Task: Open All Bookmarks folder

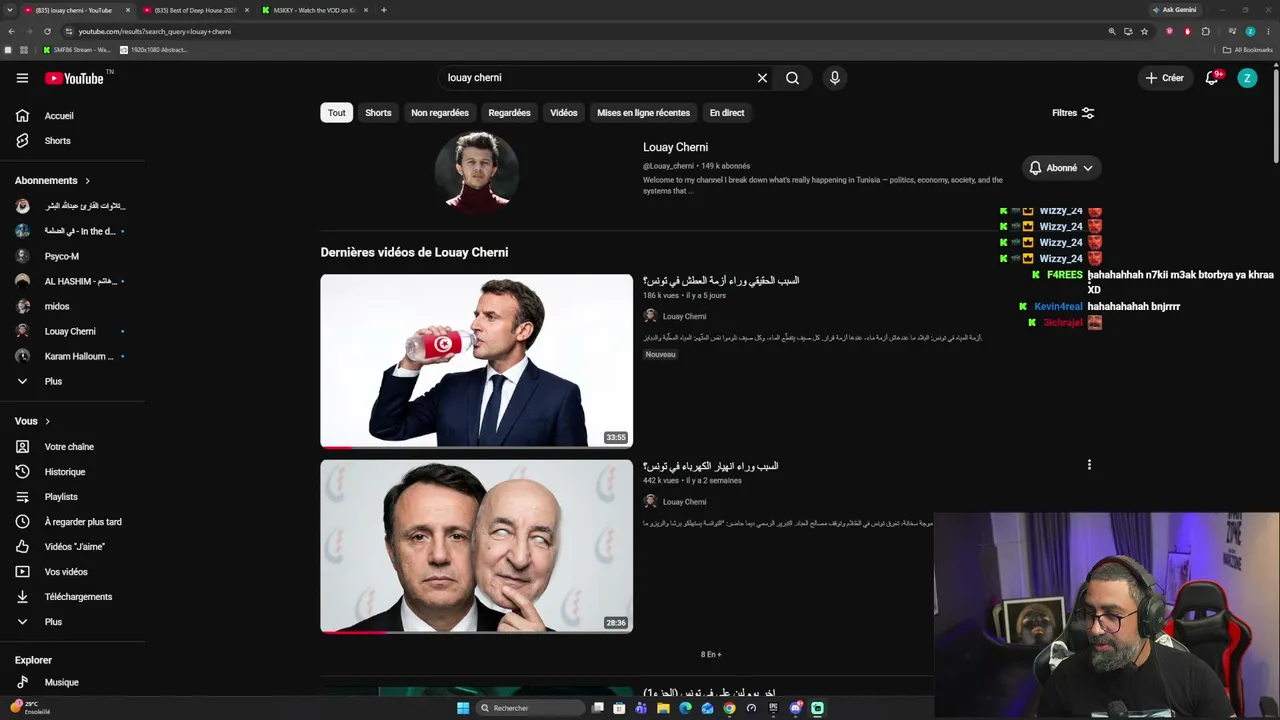Action: click(1248, 50)
